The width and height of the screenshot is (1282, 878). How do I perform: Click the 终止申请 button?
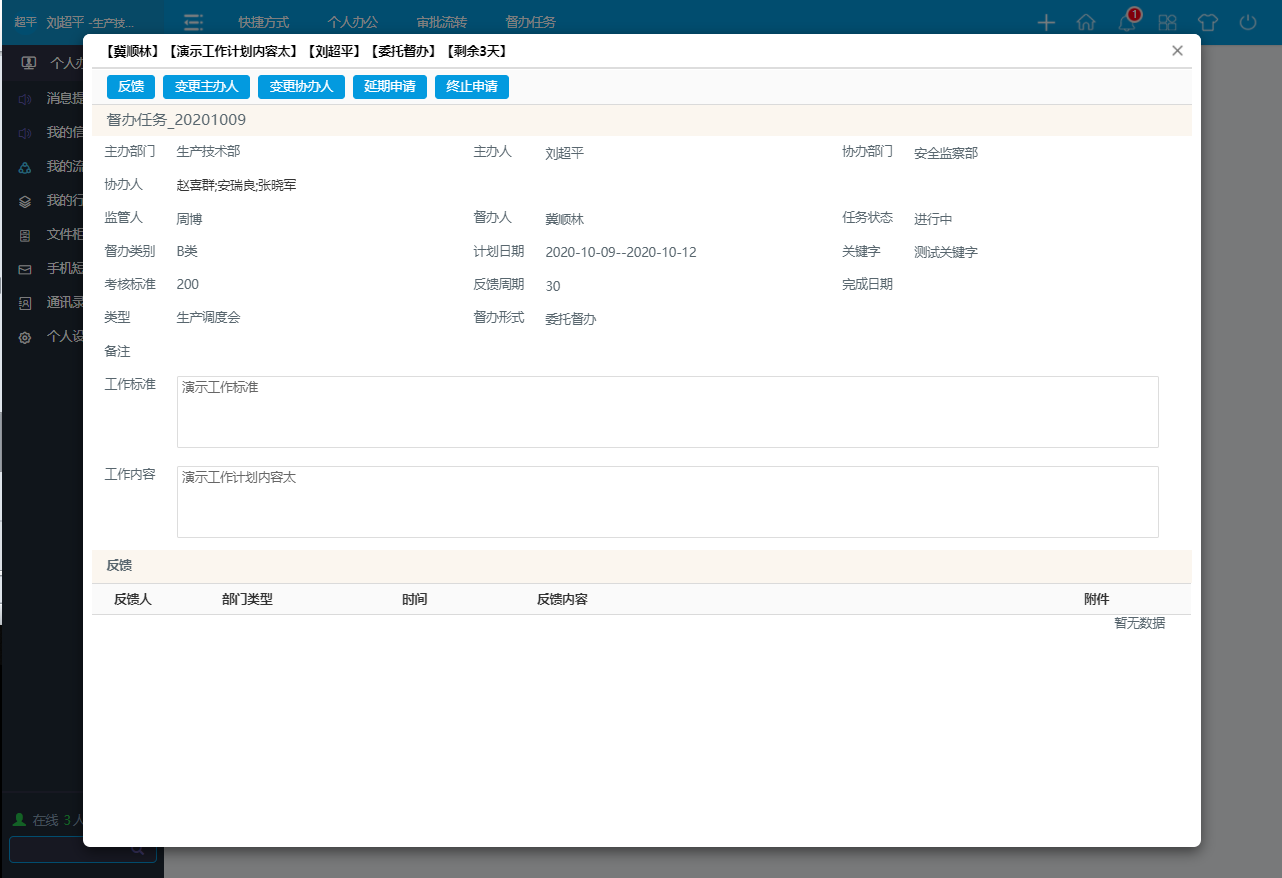pyautogui.click(x=471, y=87)
